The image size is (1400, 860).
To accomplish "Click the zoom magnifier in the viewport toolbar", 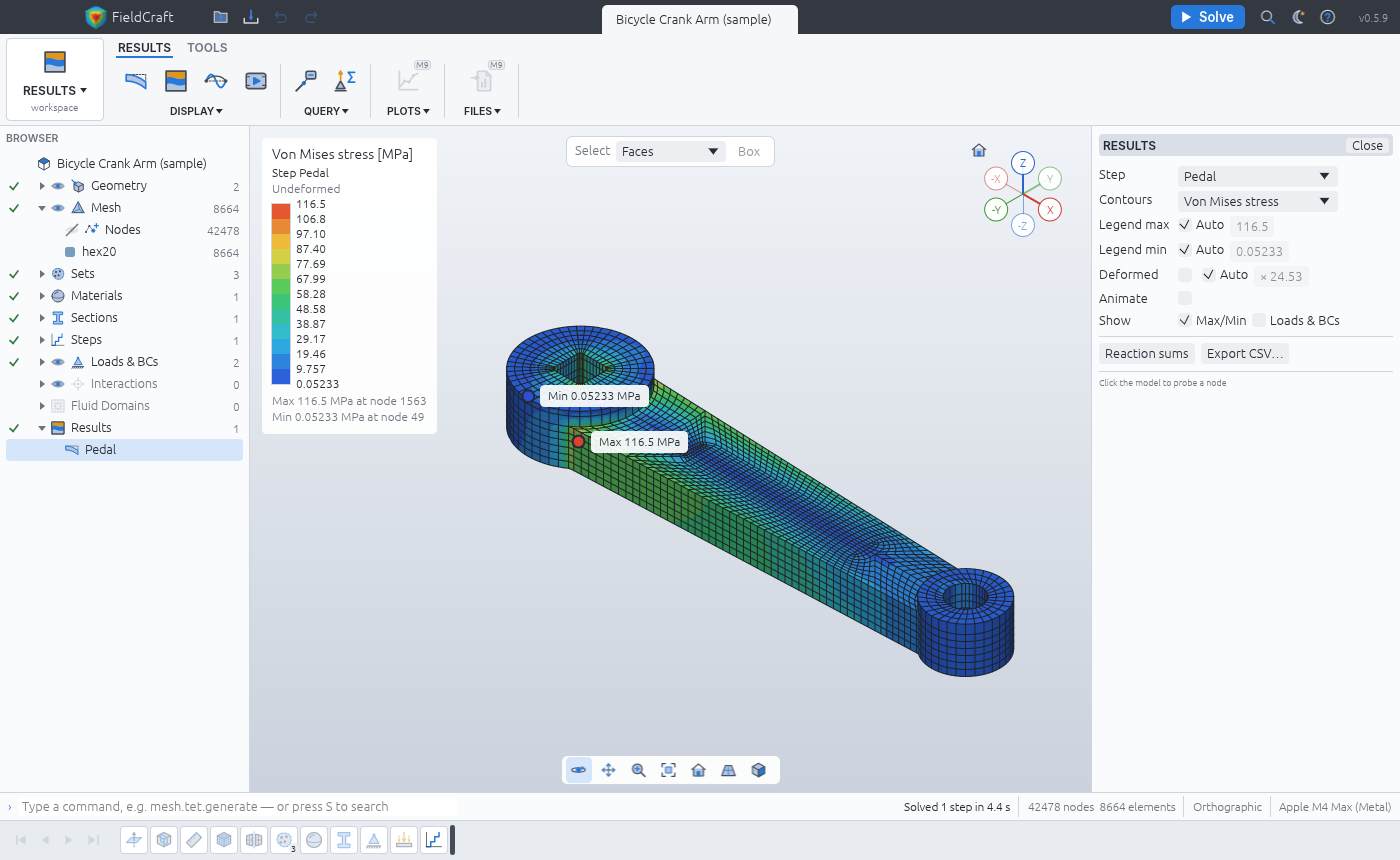I will pyautogui.click(x=639, y=770).
